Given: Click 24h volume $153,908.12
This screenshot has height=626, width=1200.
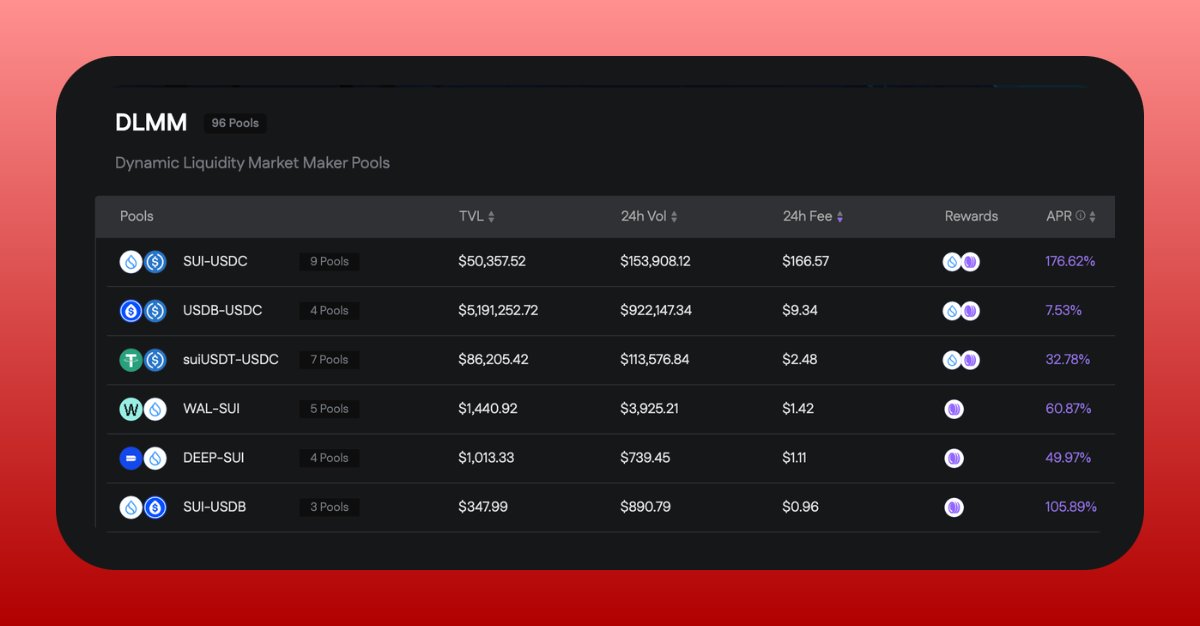Looking at the screenshot, I should [656, 261].
